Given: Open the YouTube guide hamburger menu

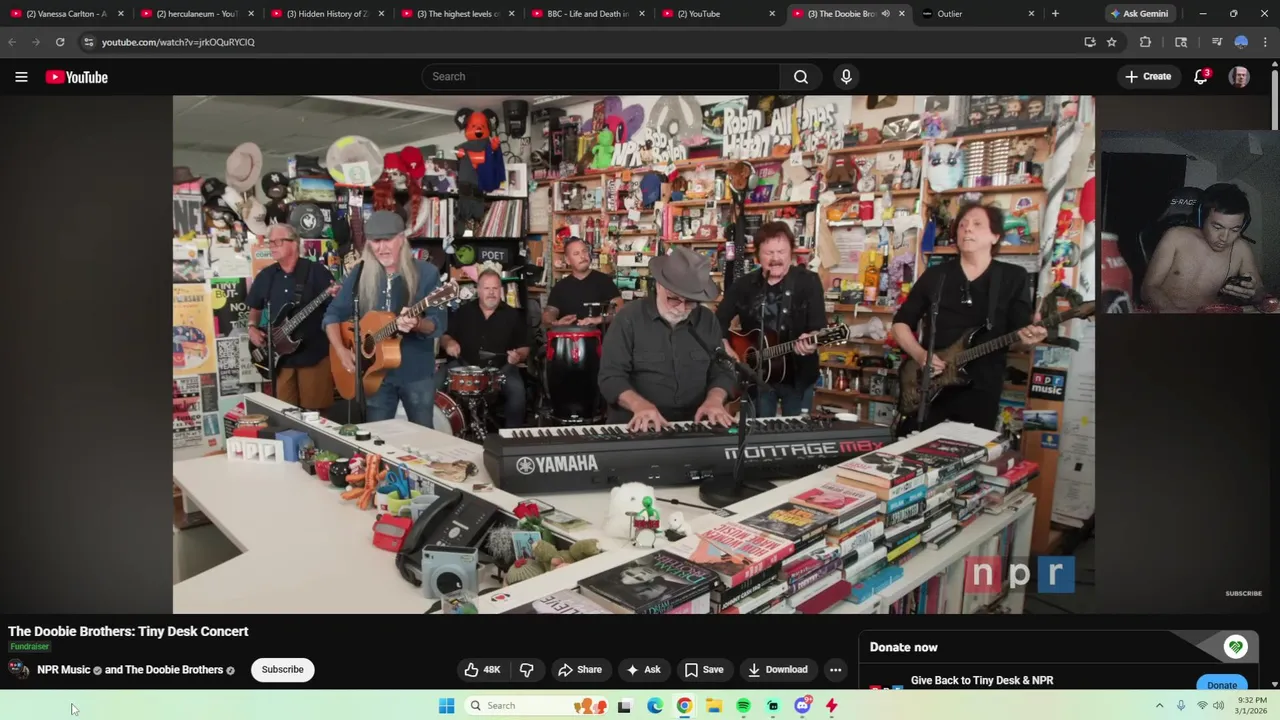Looking at the screenshot, I should (21, 77).
